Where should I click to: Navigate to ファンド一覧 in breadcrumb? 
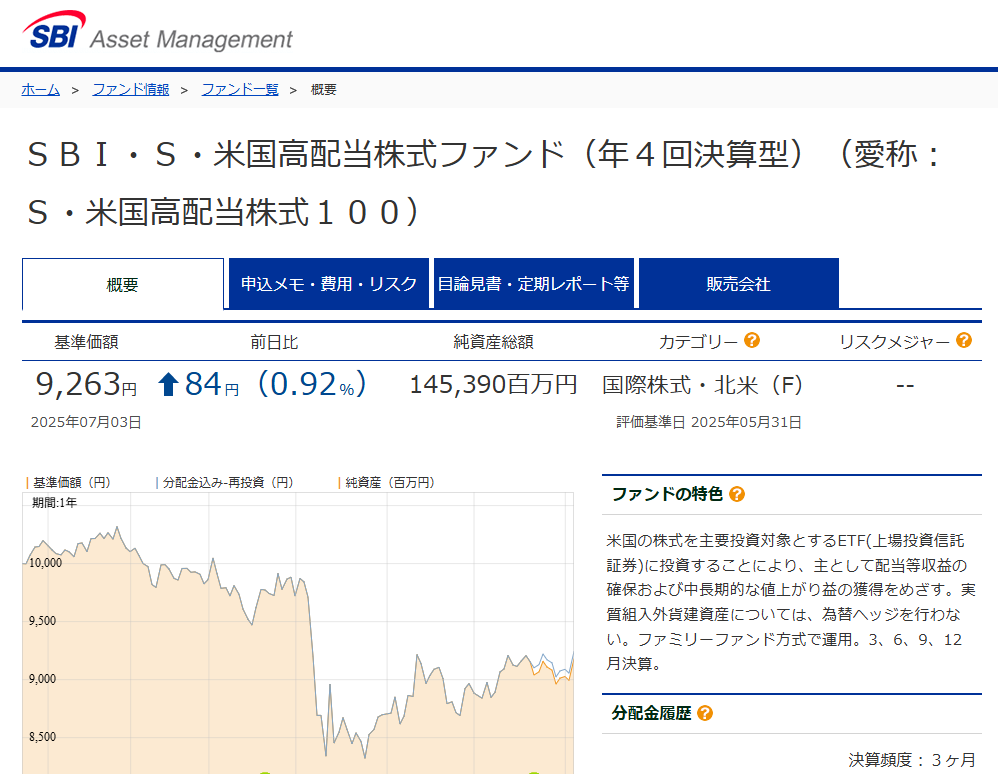coord(240,89)
